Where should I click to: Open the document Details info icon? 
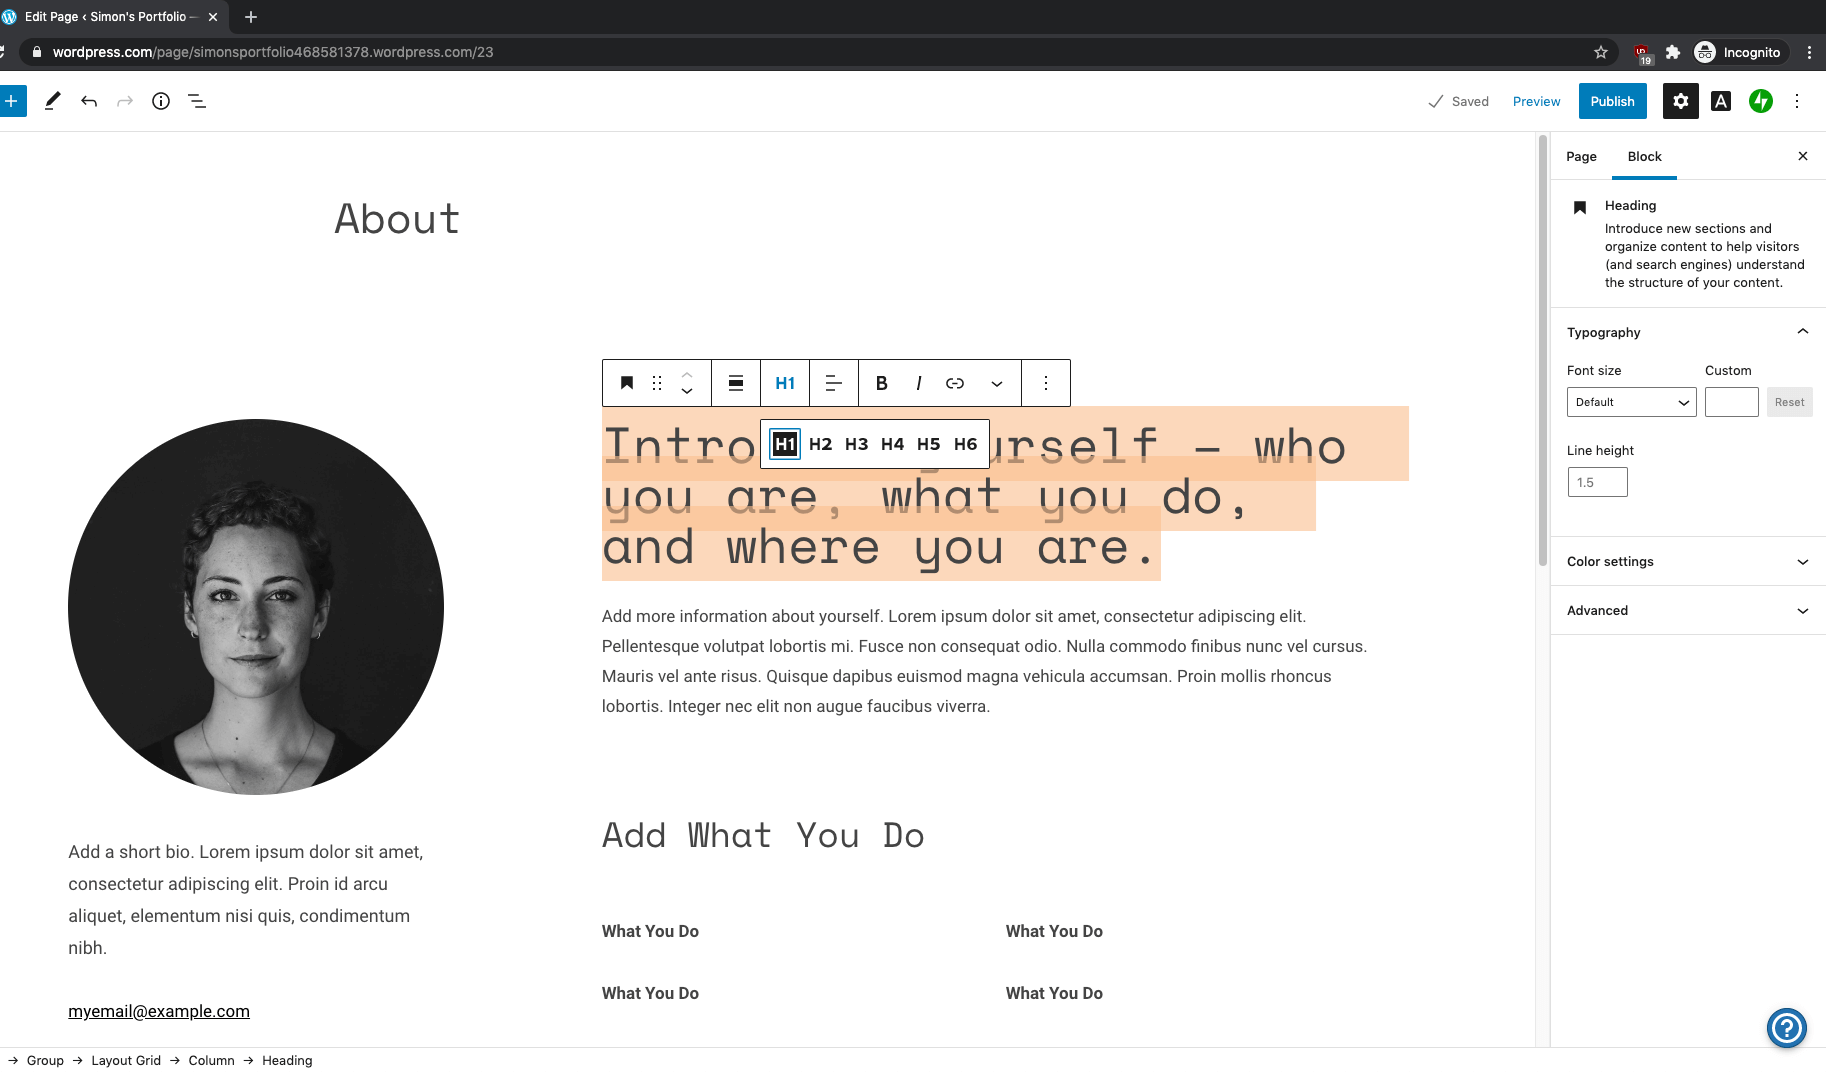pos(161,101)
